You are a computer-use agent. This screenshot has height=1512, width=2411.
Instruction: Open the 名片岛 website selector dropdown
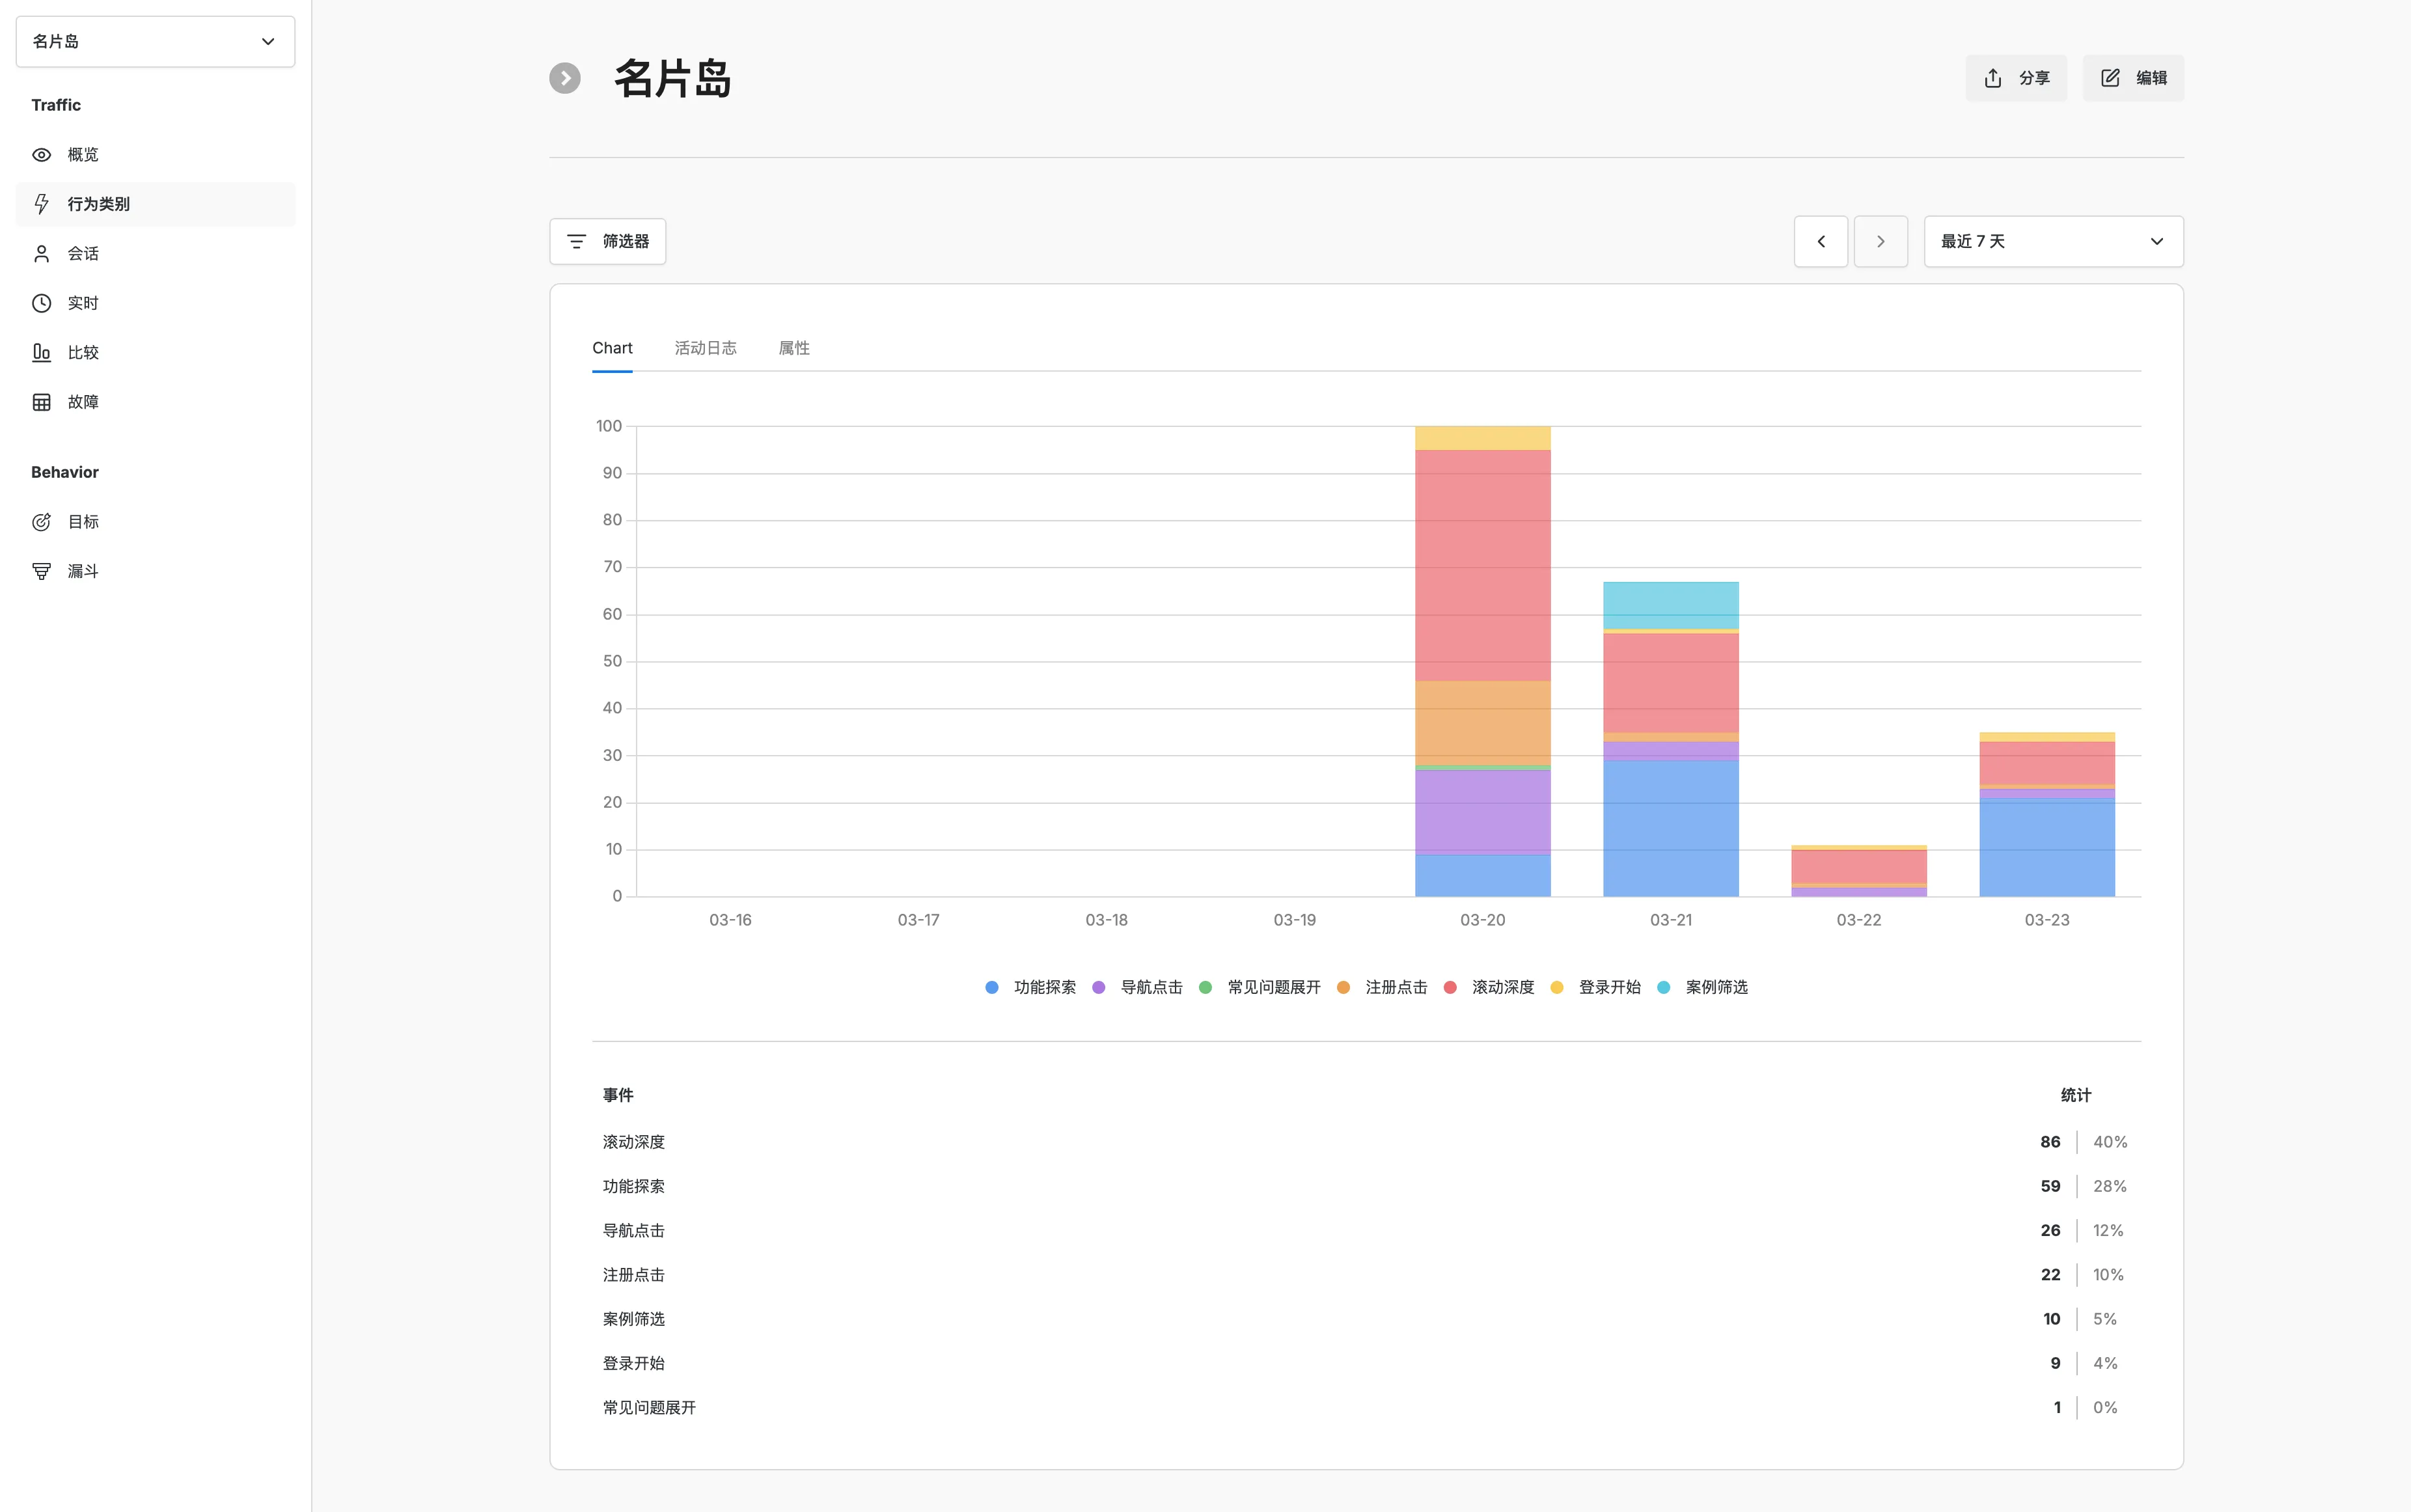(x=155, y=41)
